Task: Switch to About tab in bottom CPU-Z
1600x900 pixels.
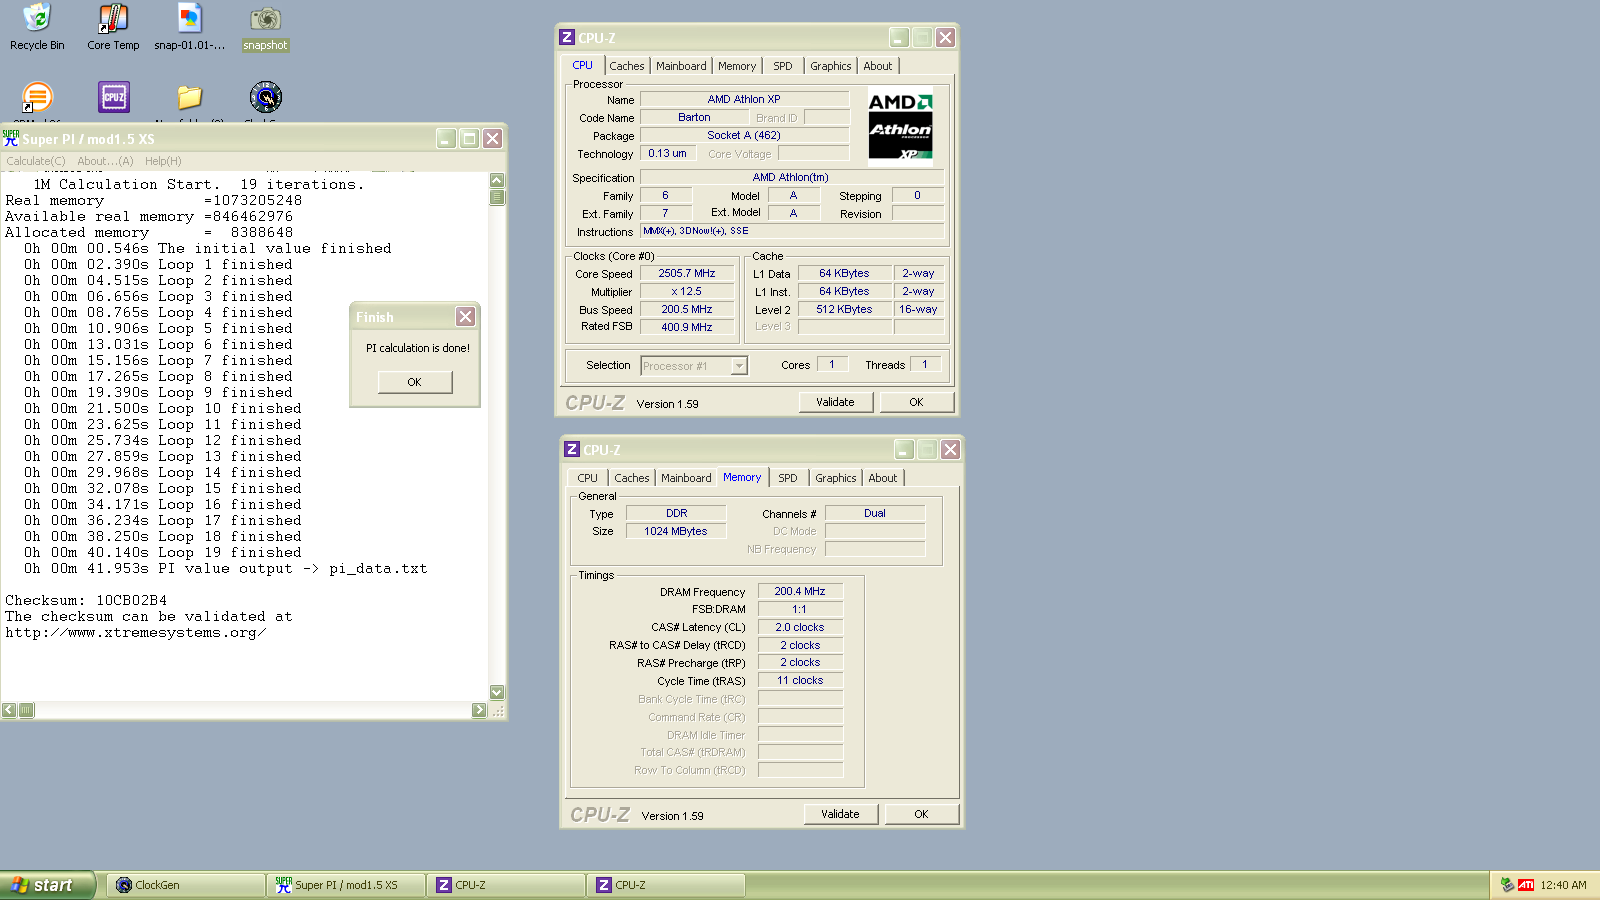Action: click(x=883, y=478)
